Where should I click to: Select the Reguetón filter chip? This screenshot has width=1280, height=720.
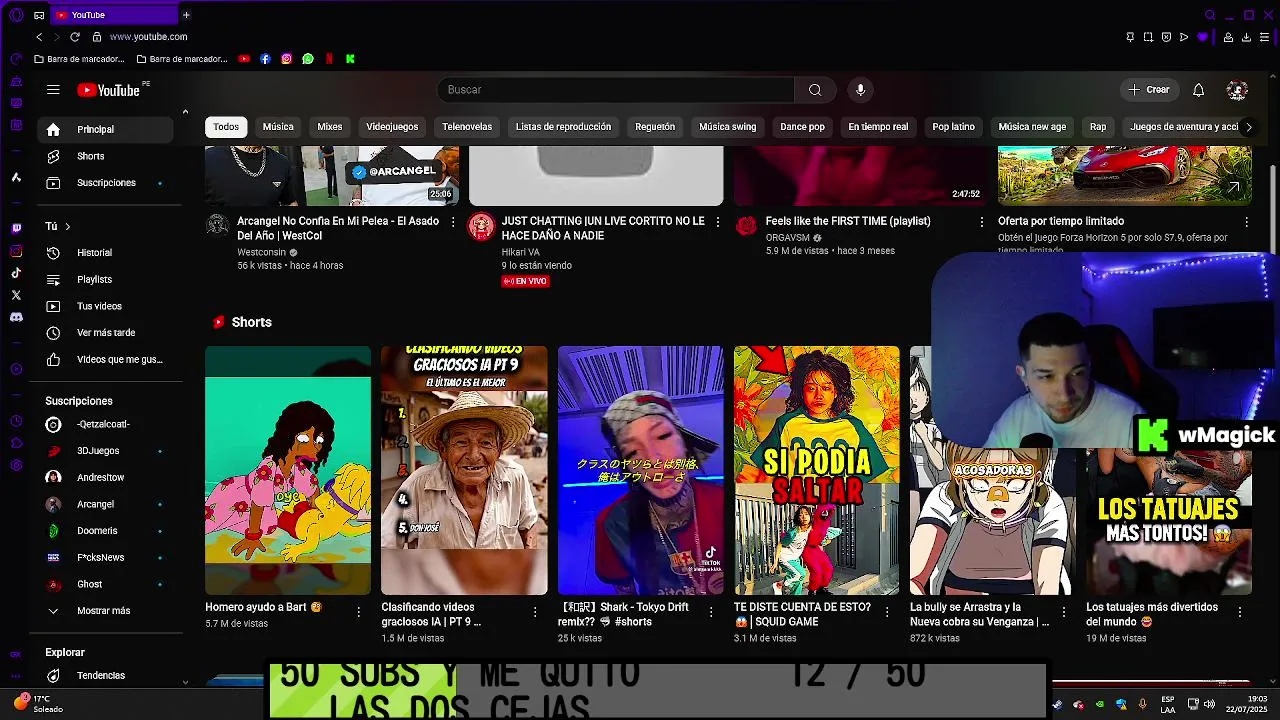(655, 127)
